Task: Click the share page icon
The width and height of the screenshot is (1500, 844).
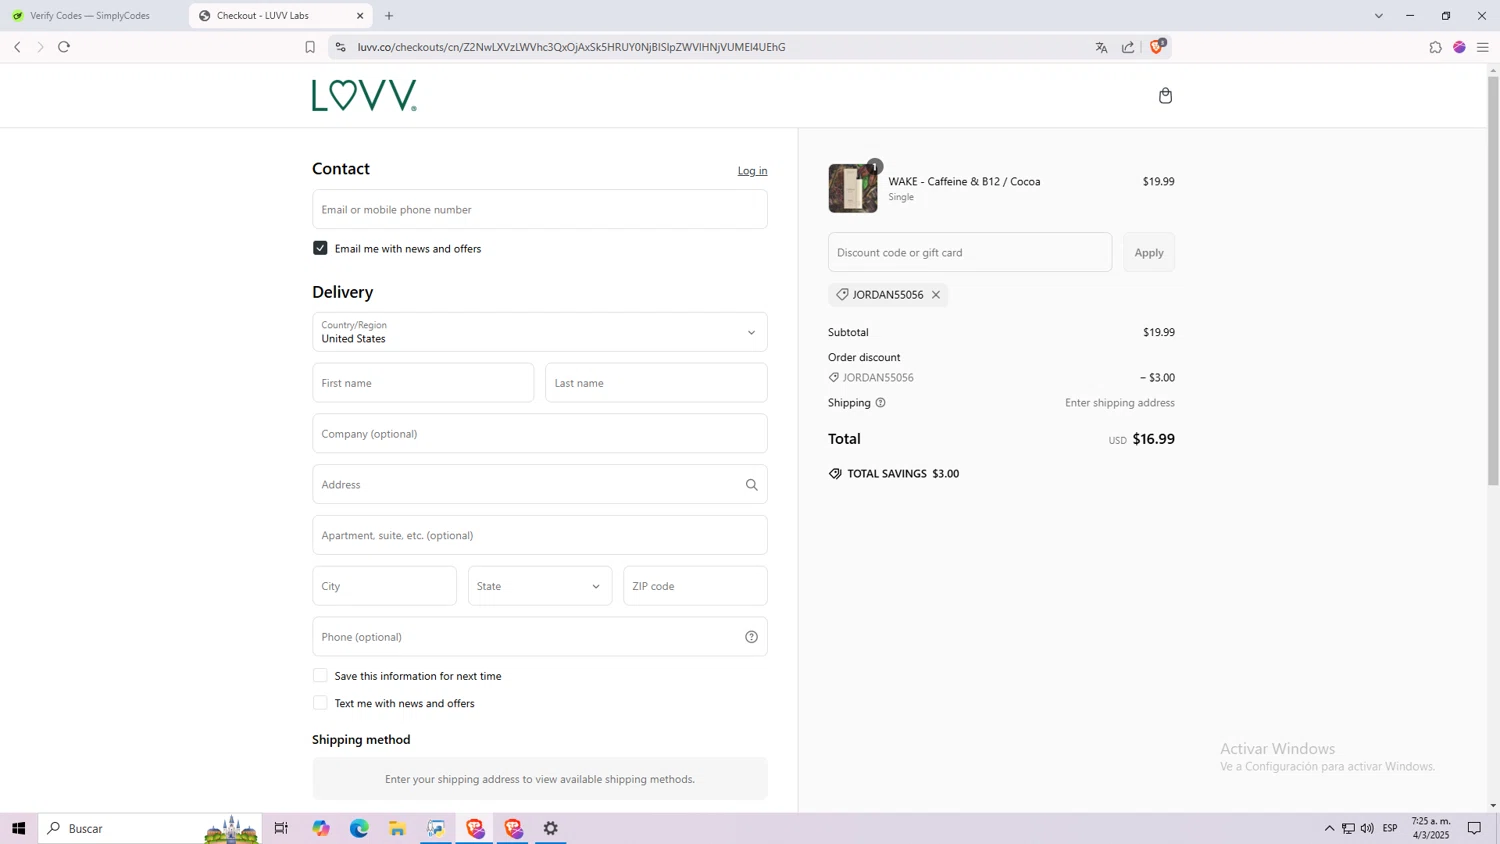Action: pyautogui.click(x=1128, y=47)
